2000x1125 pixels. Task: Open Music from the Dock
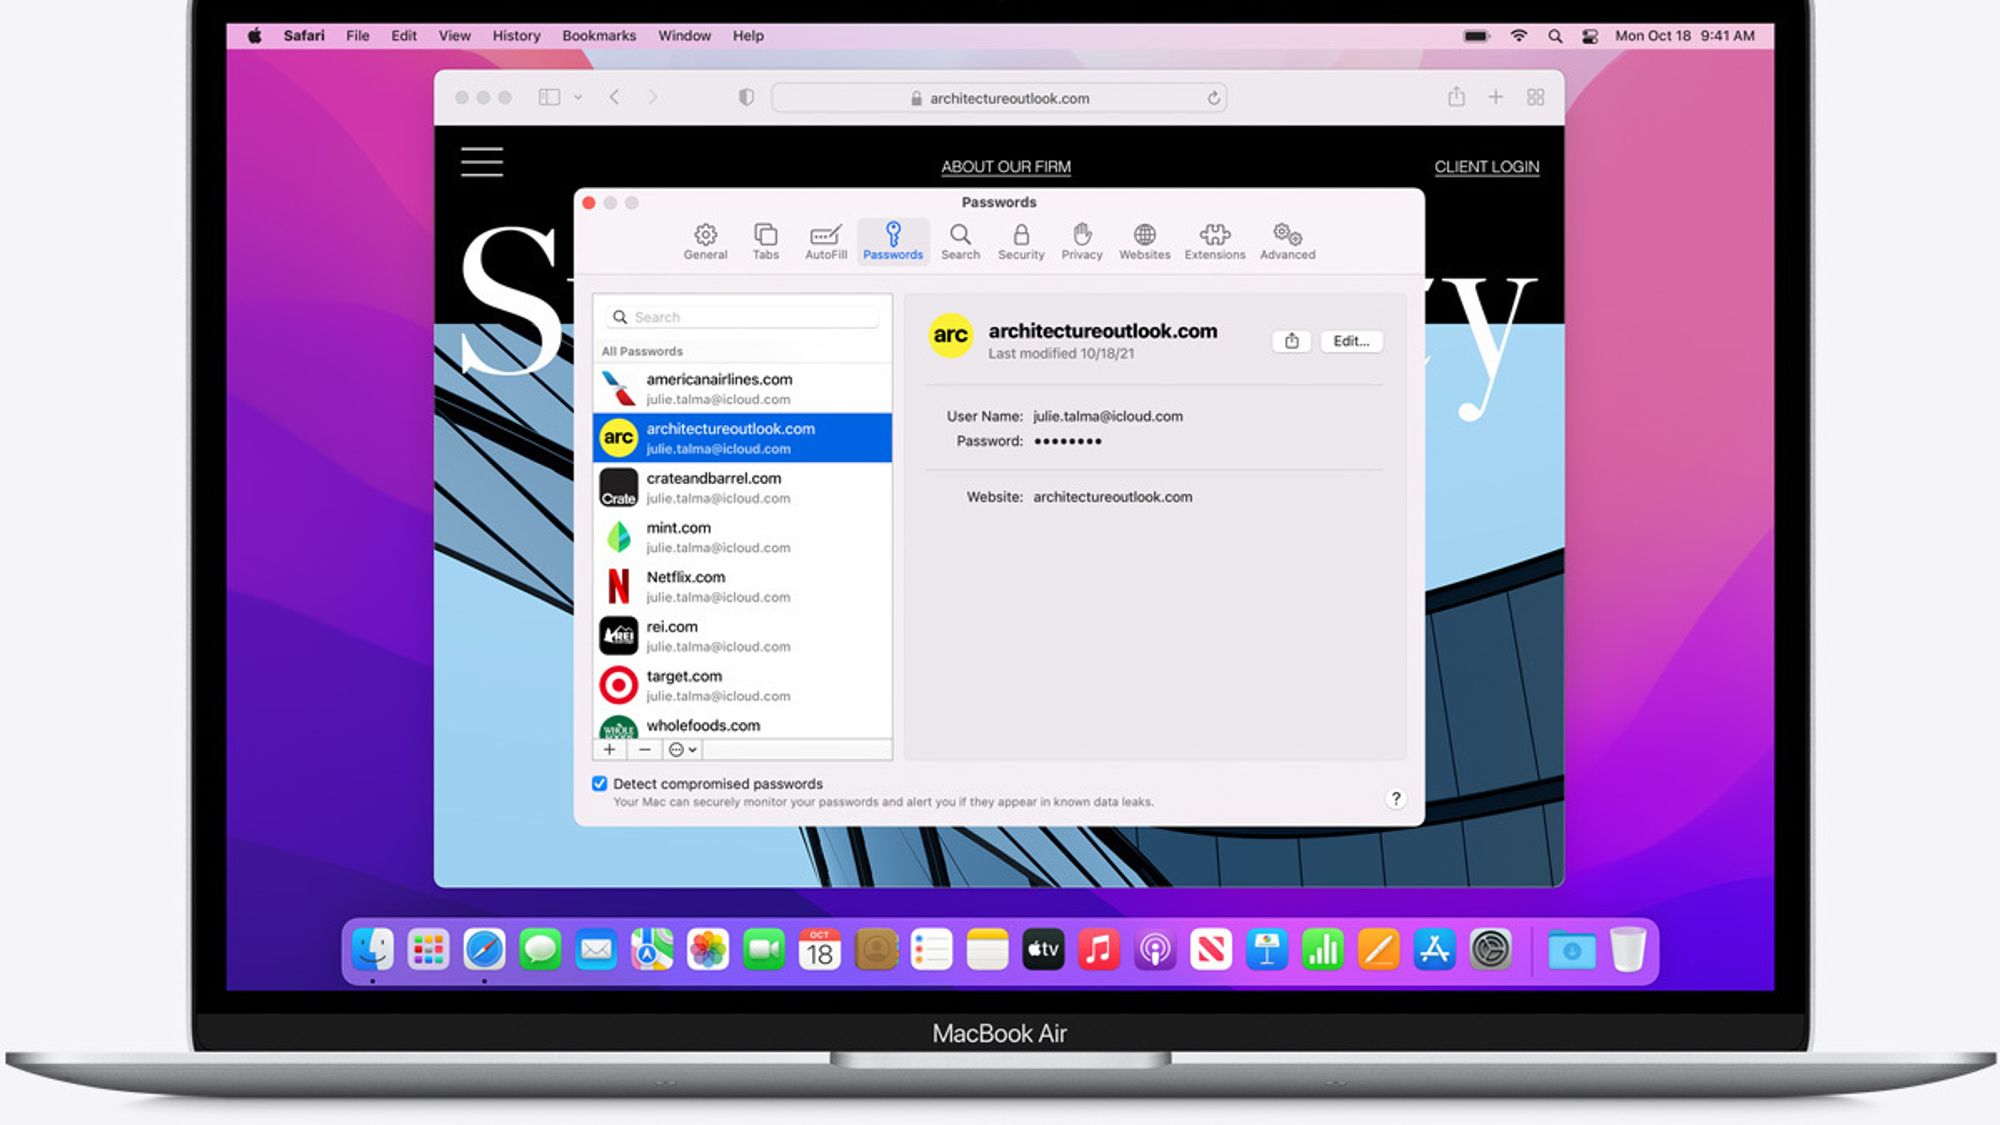point(1099,949)
